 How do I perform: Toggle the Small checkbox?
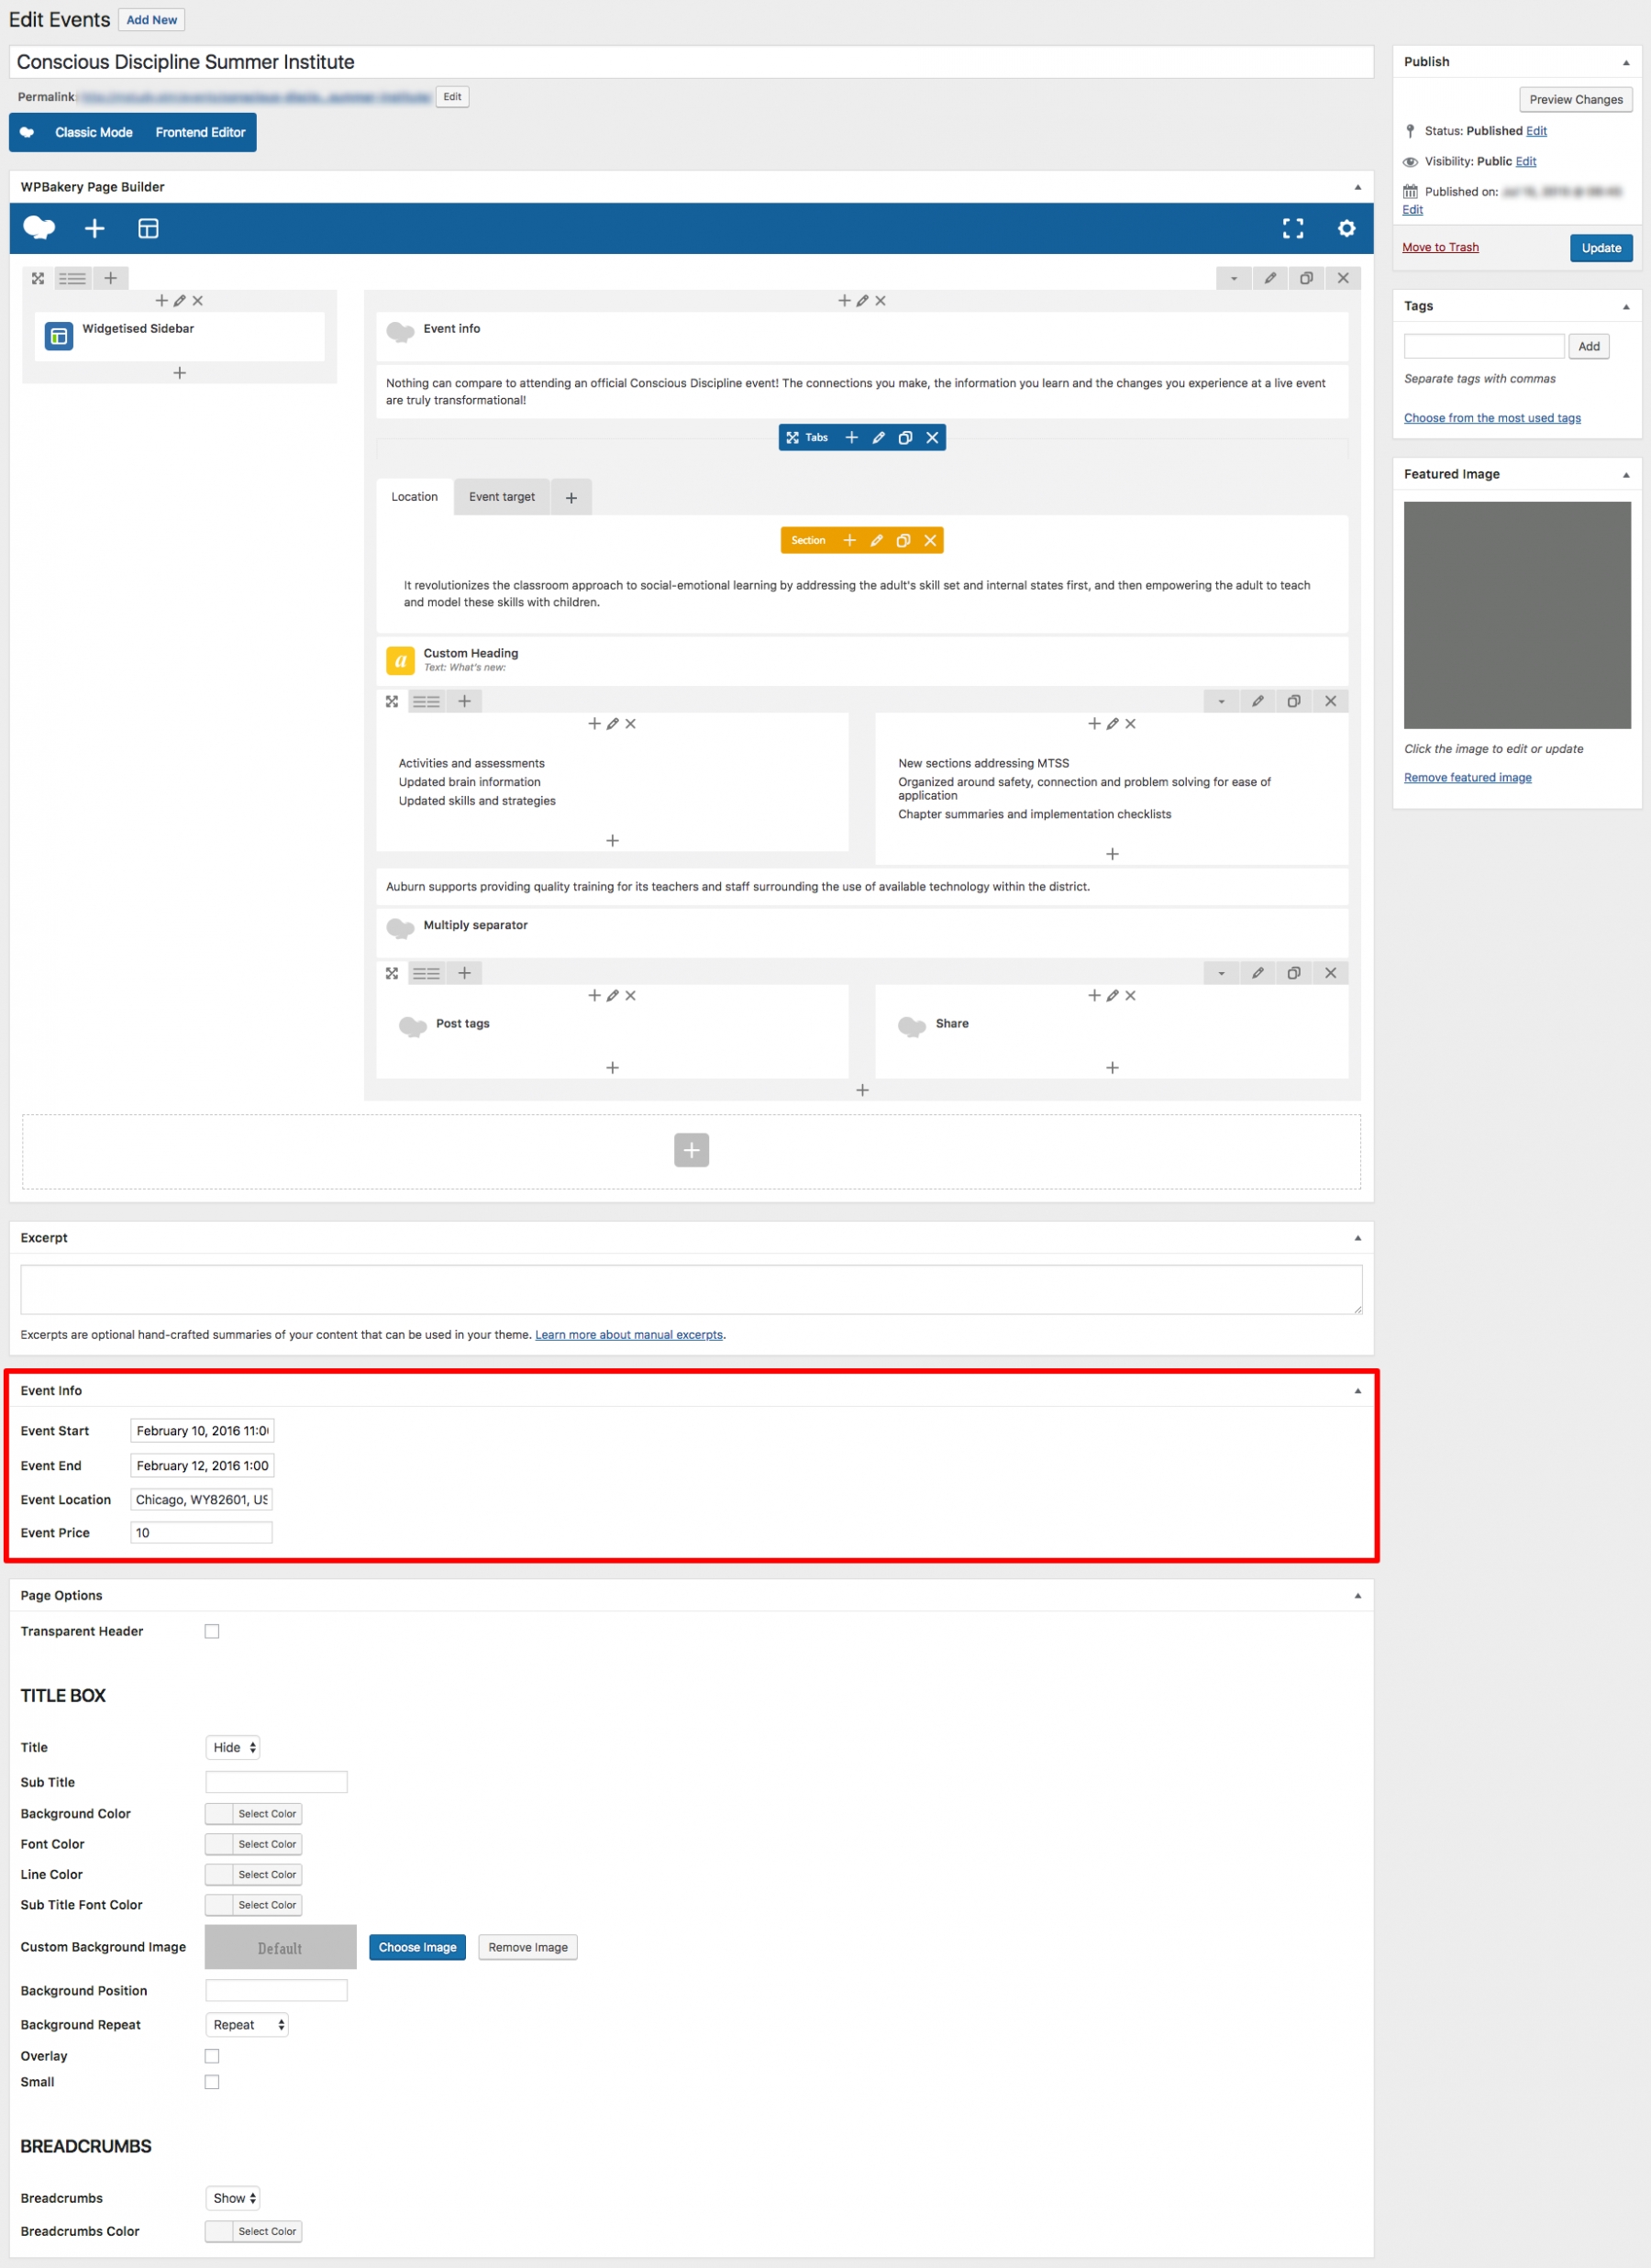click(x=212, y=2082)
